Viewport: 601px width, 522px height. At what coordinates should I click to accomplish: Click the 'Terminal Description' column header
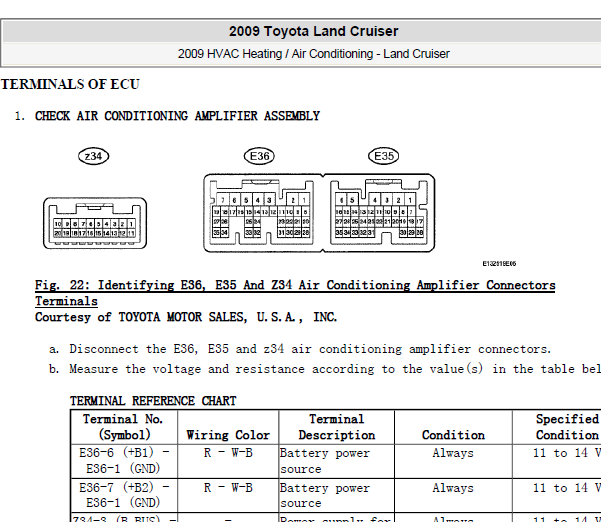click(x=337, y=427)
